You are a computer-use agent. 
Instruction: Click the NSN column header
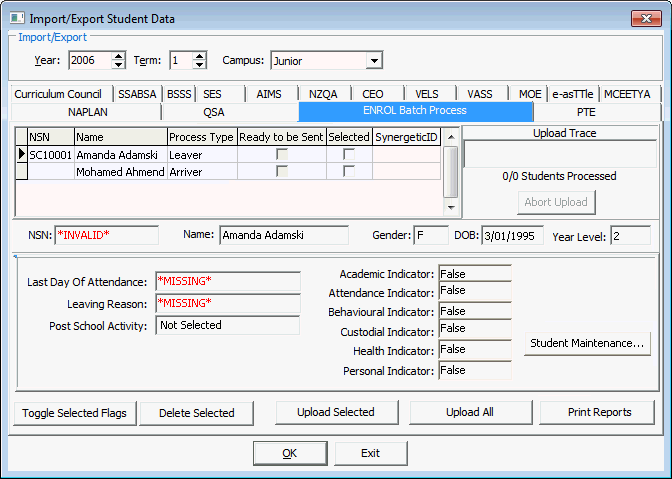click(51, 137)
